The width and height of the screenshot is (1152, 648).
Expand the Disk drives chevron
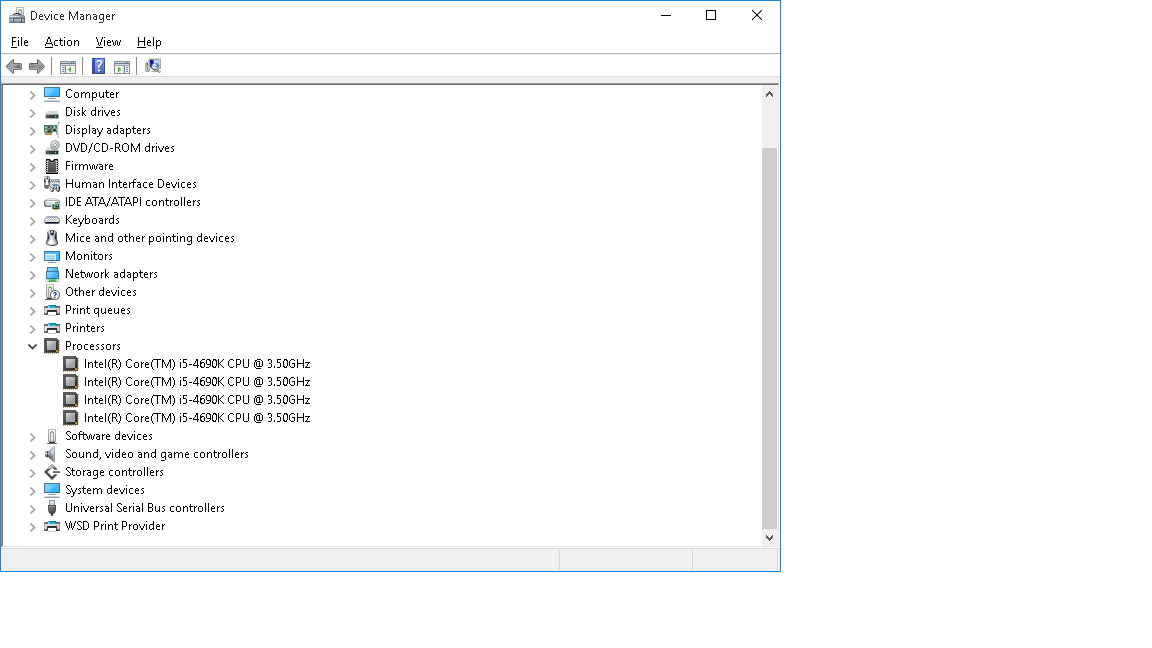click(x=32, y=112)
